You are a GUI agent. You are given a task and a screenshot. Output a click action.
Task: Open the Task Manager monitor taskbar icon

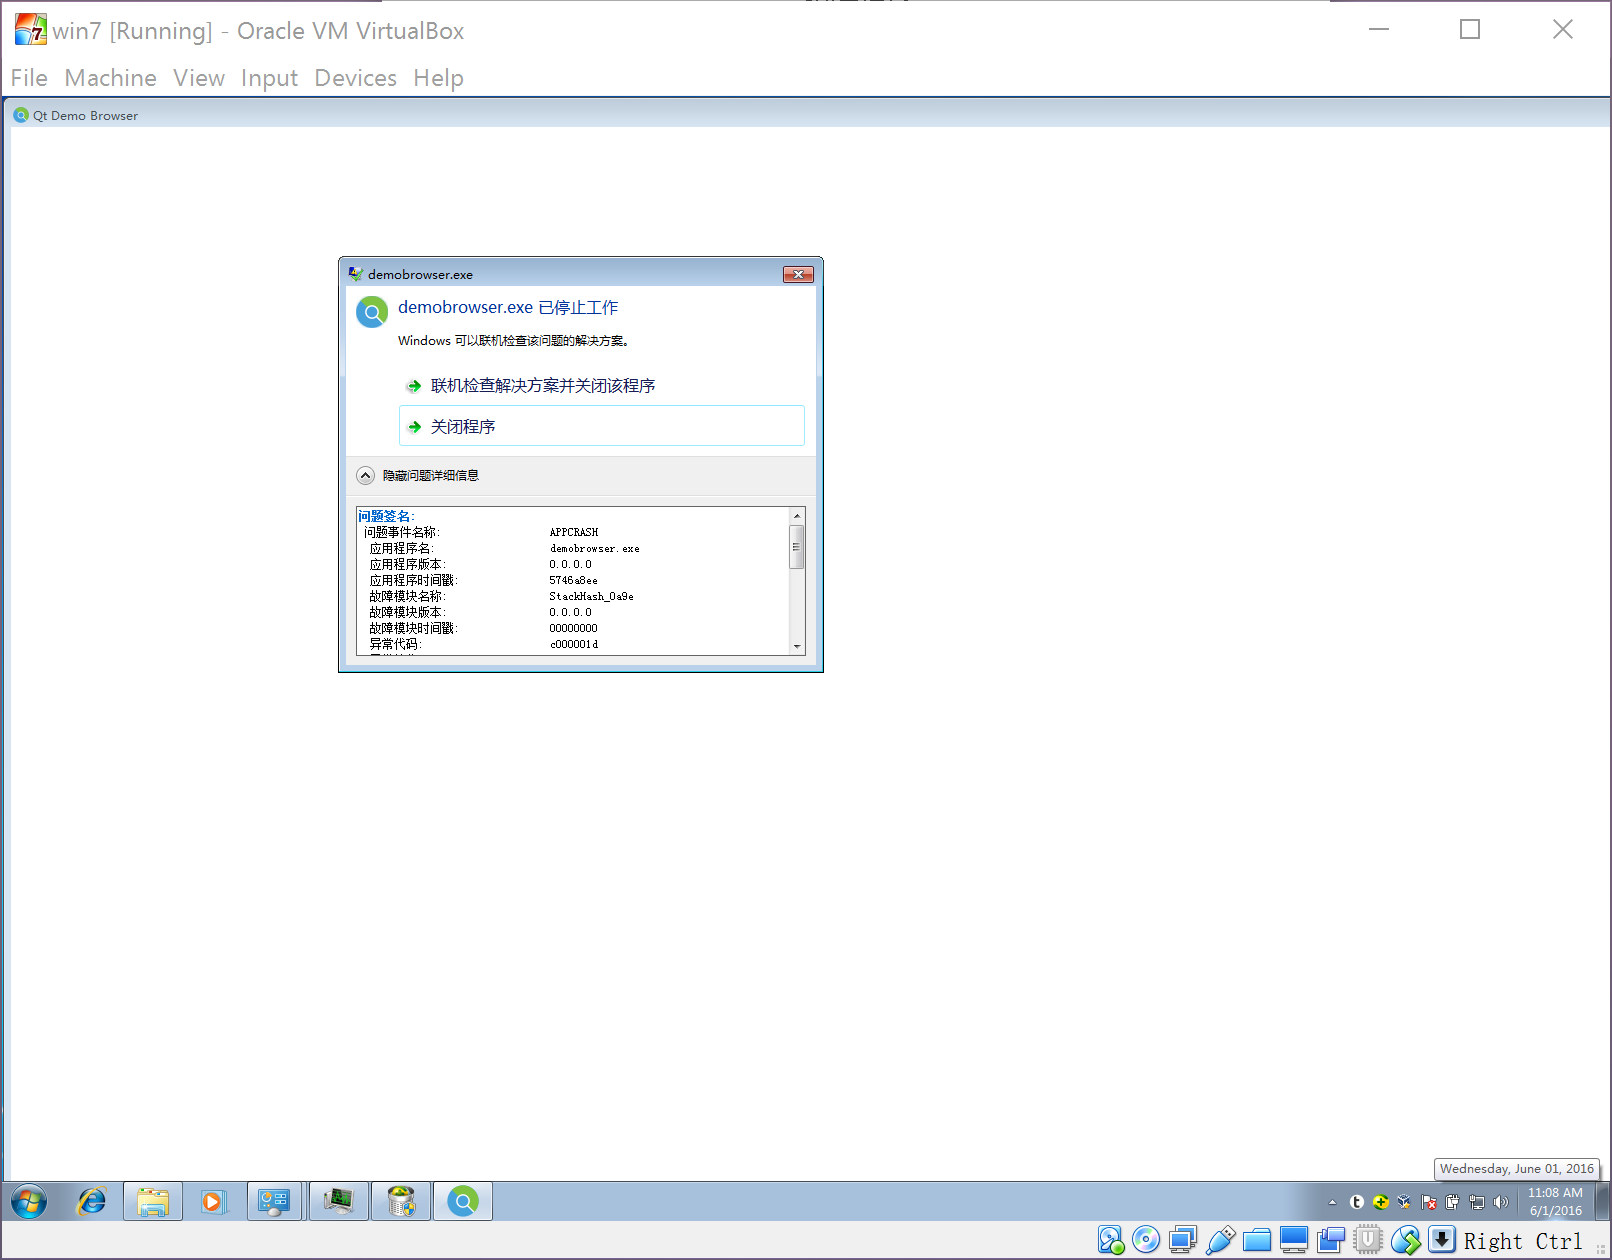(x=338, y=1201)
